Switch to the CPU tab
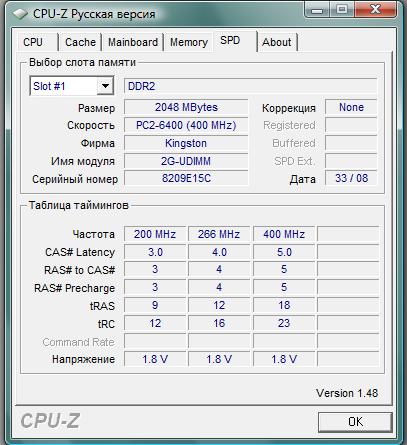The height and width of the screenshot is (445, 407). (x=33, y=42)
